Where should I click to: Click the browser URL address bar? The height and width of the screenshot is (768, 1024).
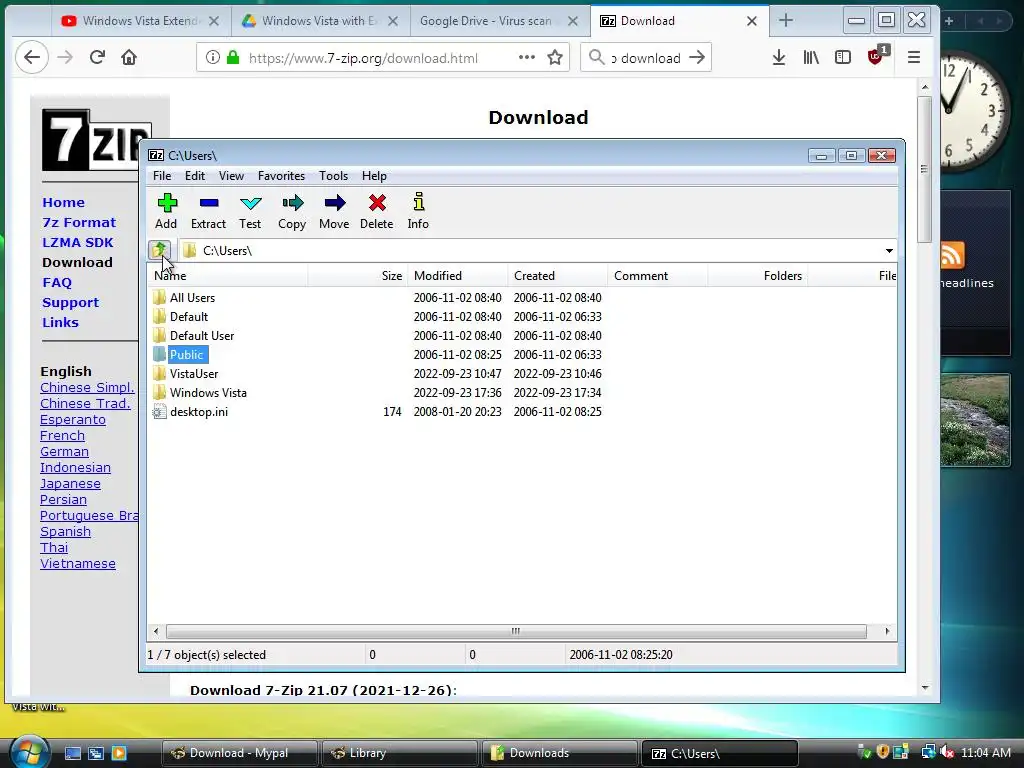pos(382,57)
